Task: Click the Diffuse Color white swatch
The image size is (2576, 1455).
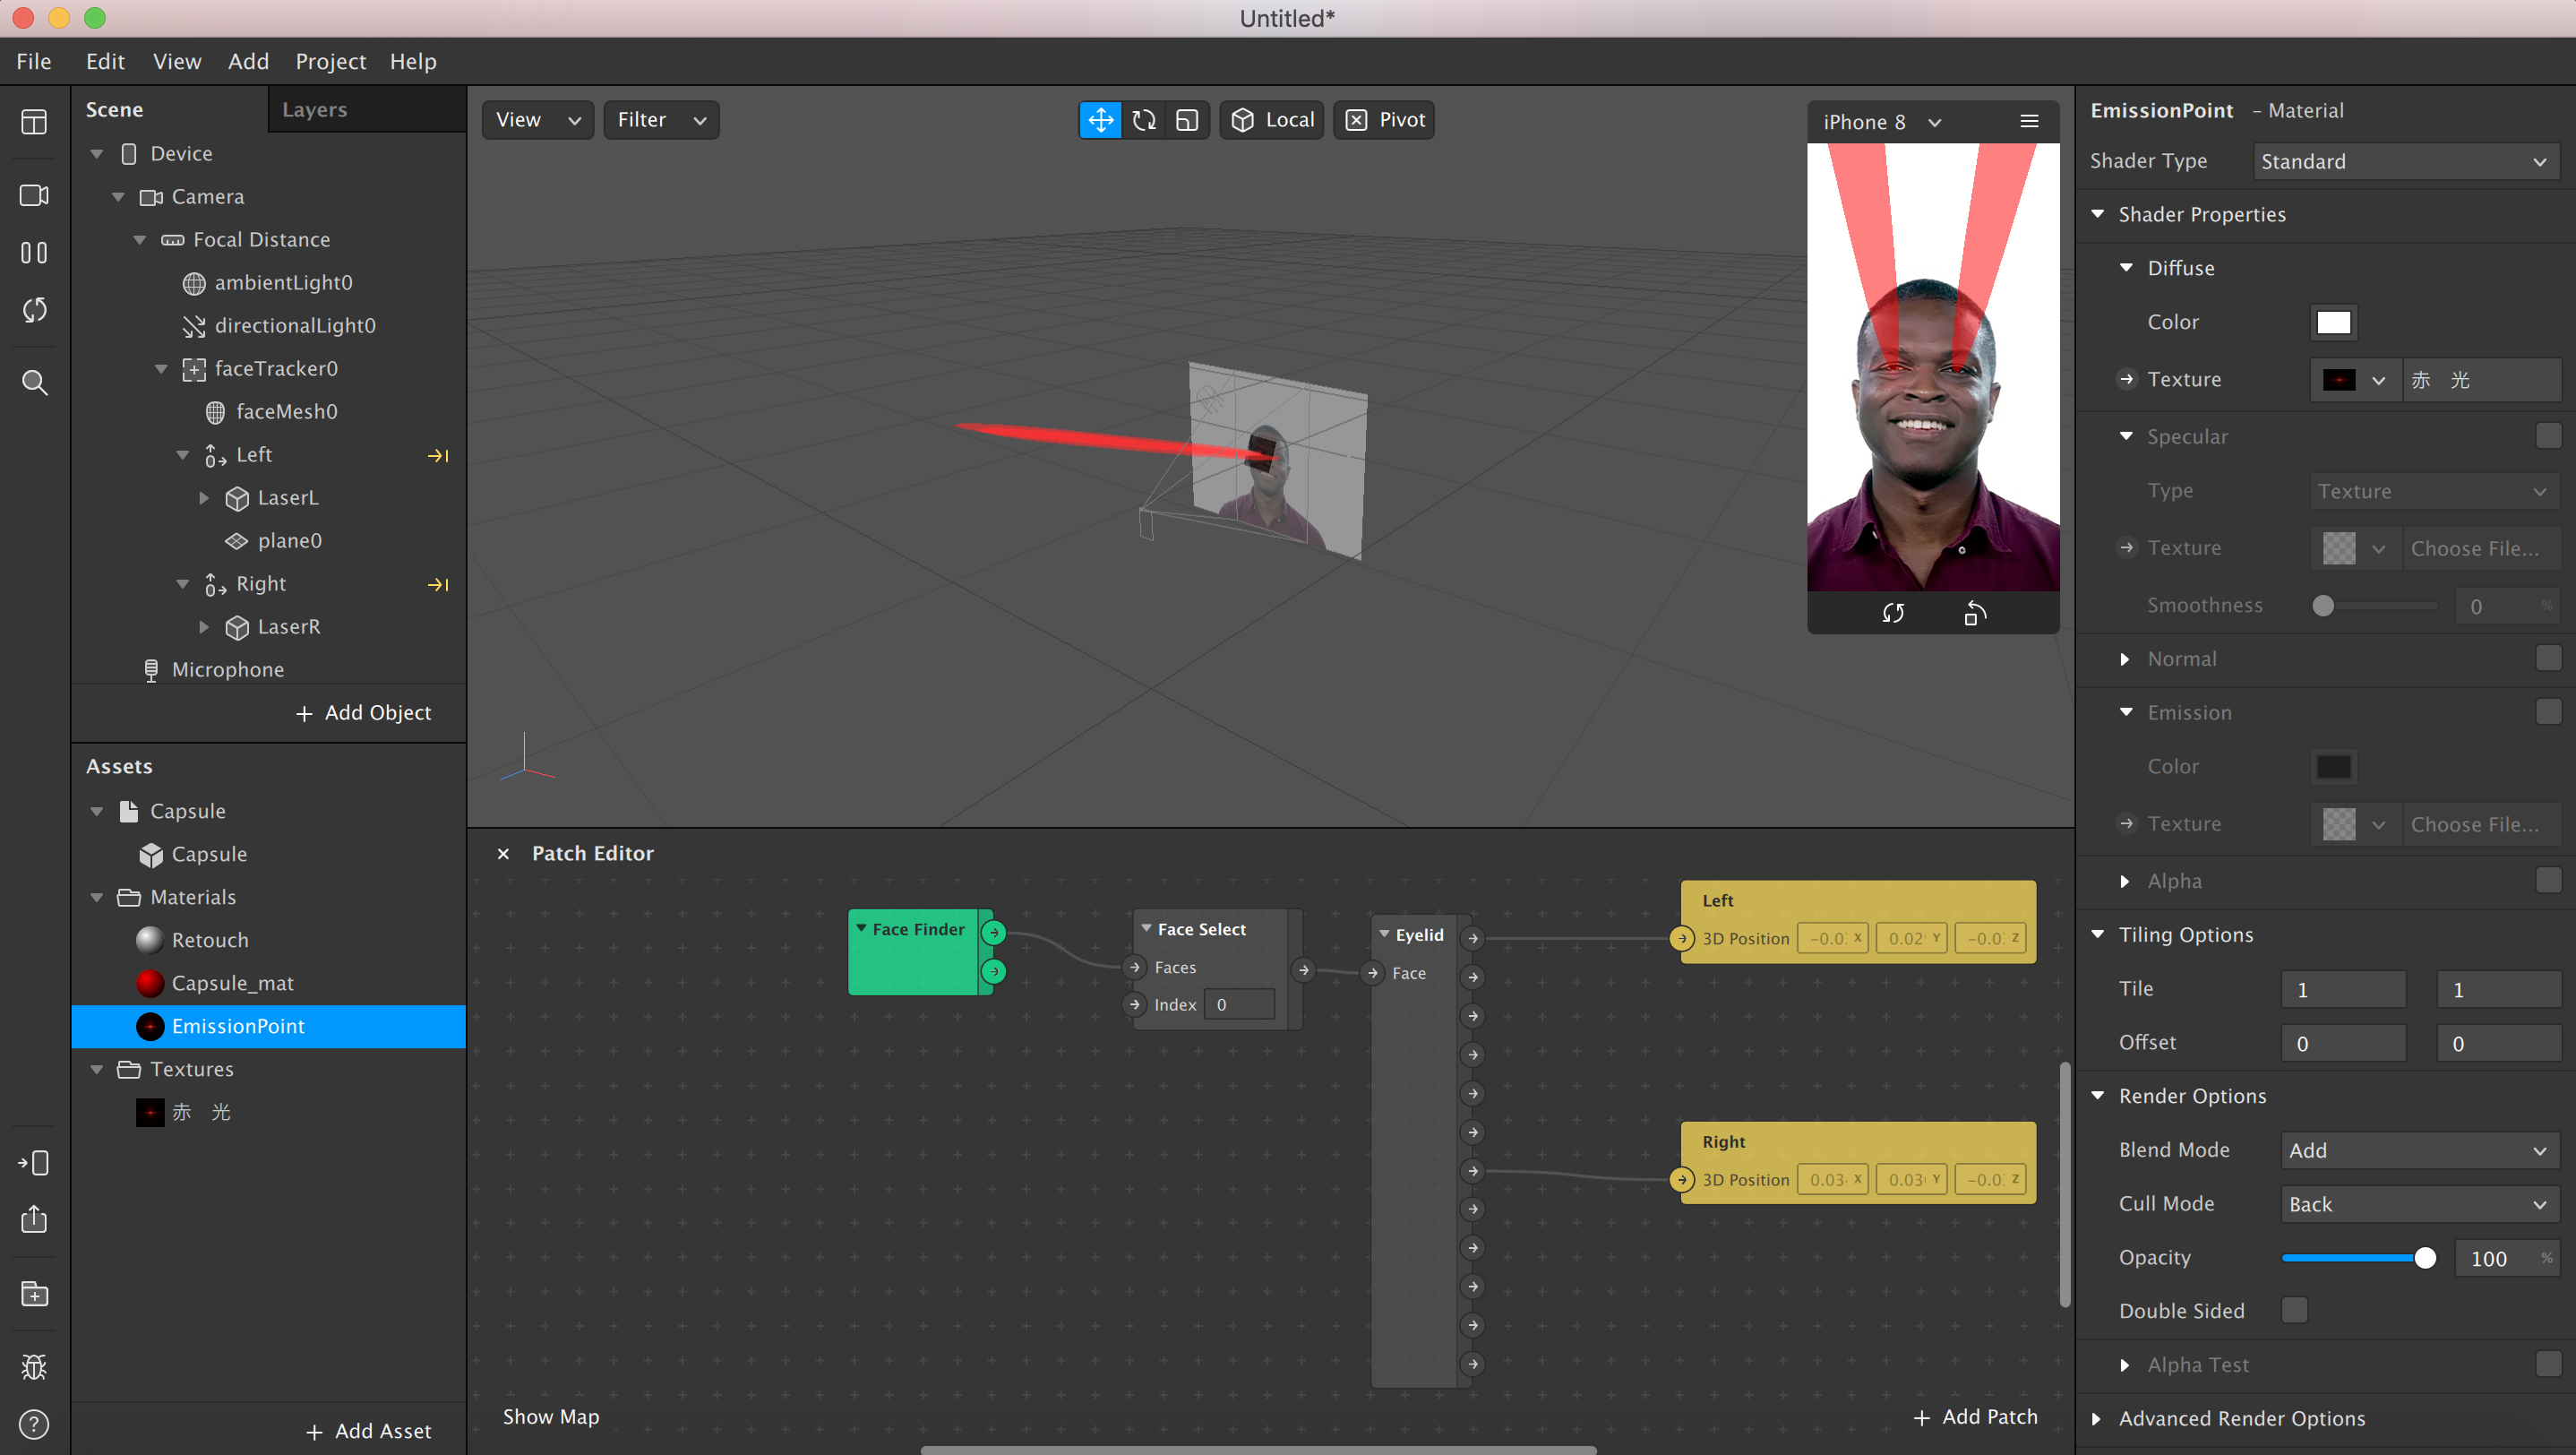Action: 2334,322
